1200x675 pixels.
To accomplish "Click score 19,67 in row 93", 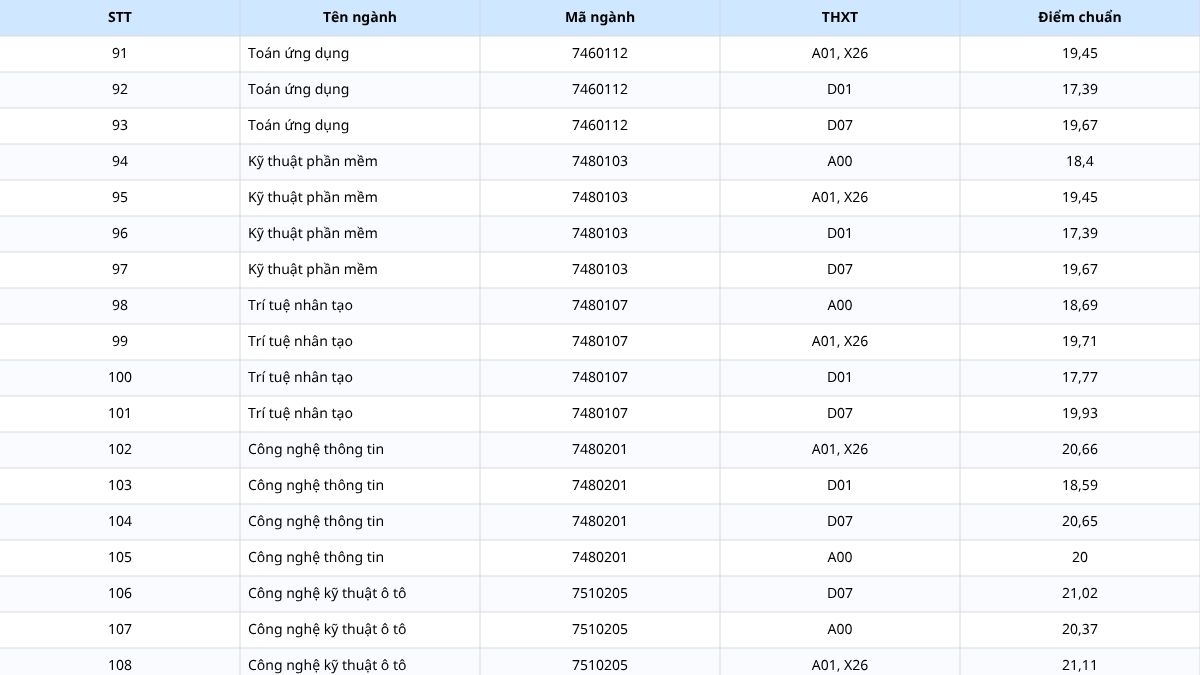I will pos(1080,125).
